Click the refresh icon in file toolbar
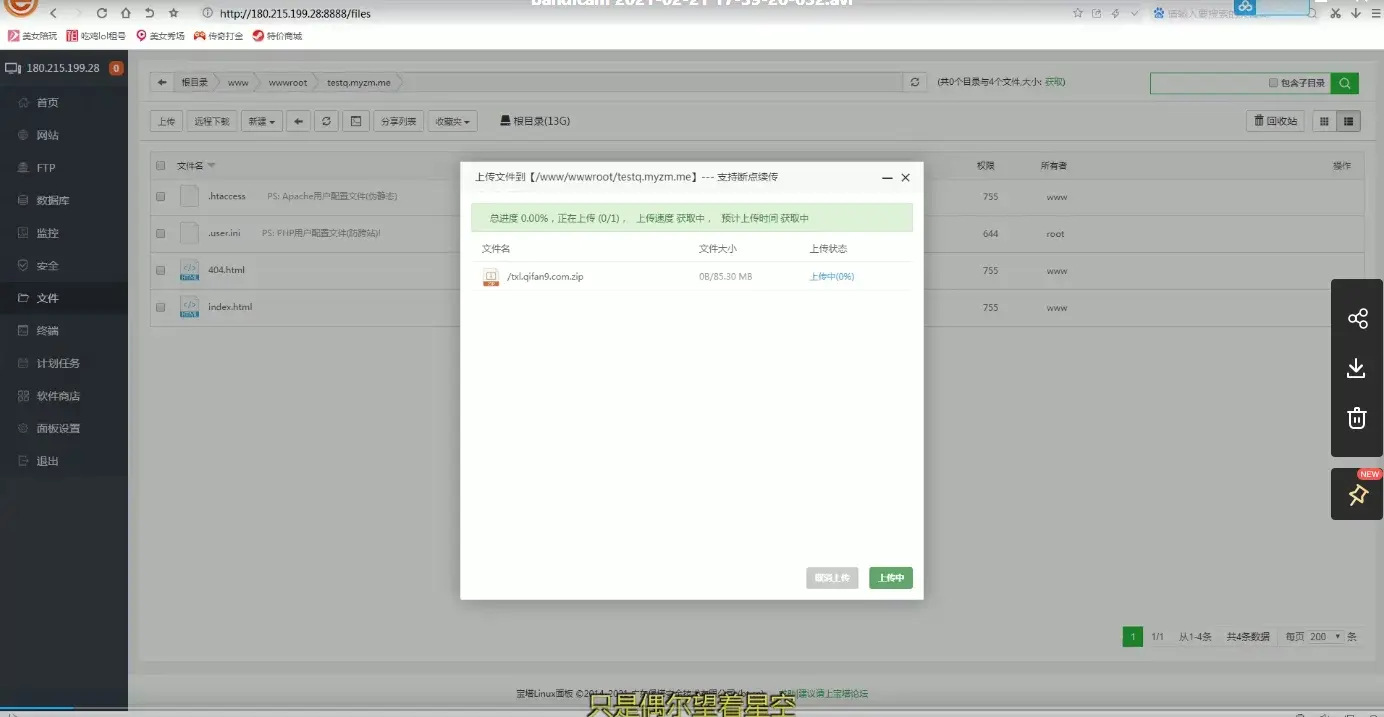This screenshot has height=717, width=1384. pyautogui.click(x=326, y=121)
